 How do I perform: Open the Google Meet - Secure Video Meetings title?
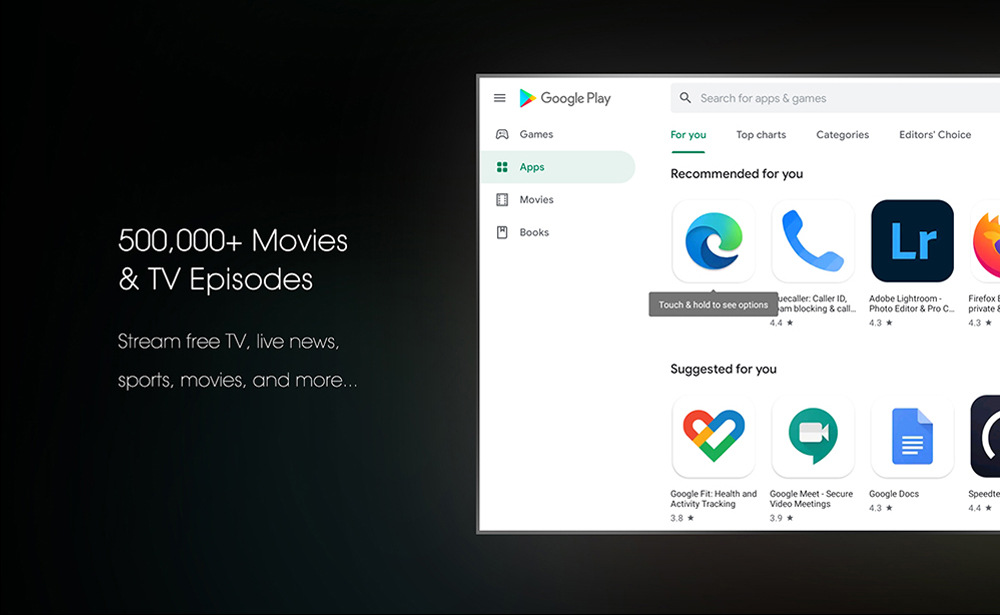[811, 499]
